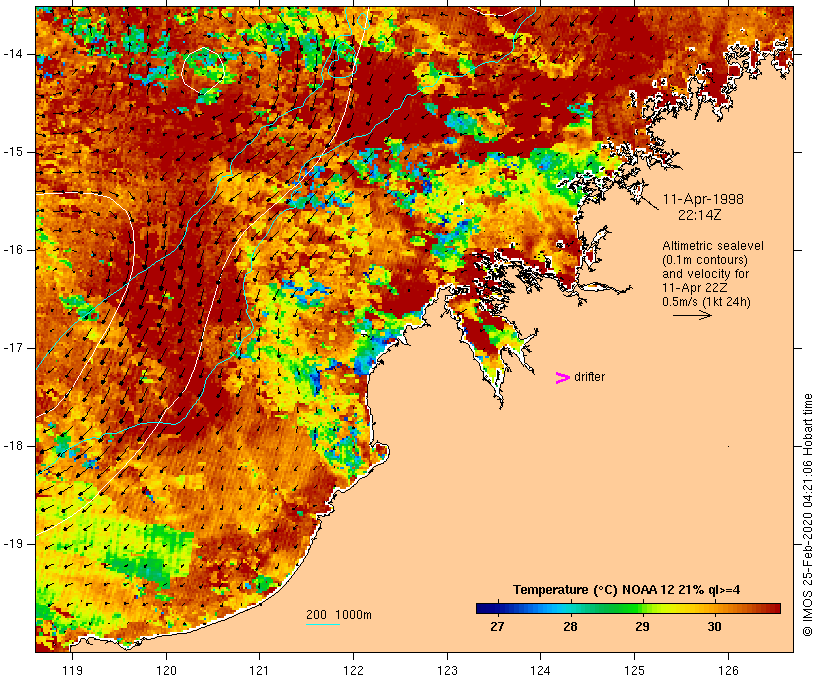This screenshot has width=820, height=680.
Task: Click the '0.5m/s (1kt 24h)' scale text
Action: click(x=706, y=302)
